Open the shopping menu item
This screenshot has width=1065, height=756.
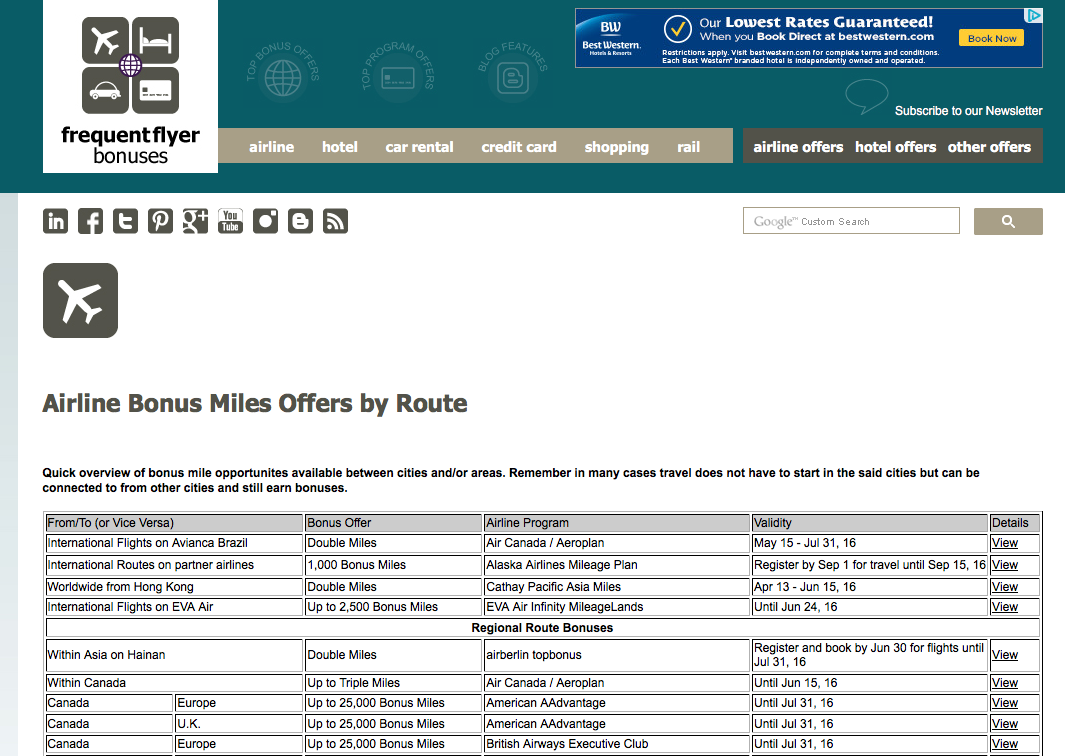pyautogui.click(x=617, y=147)
